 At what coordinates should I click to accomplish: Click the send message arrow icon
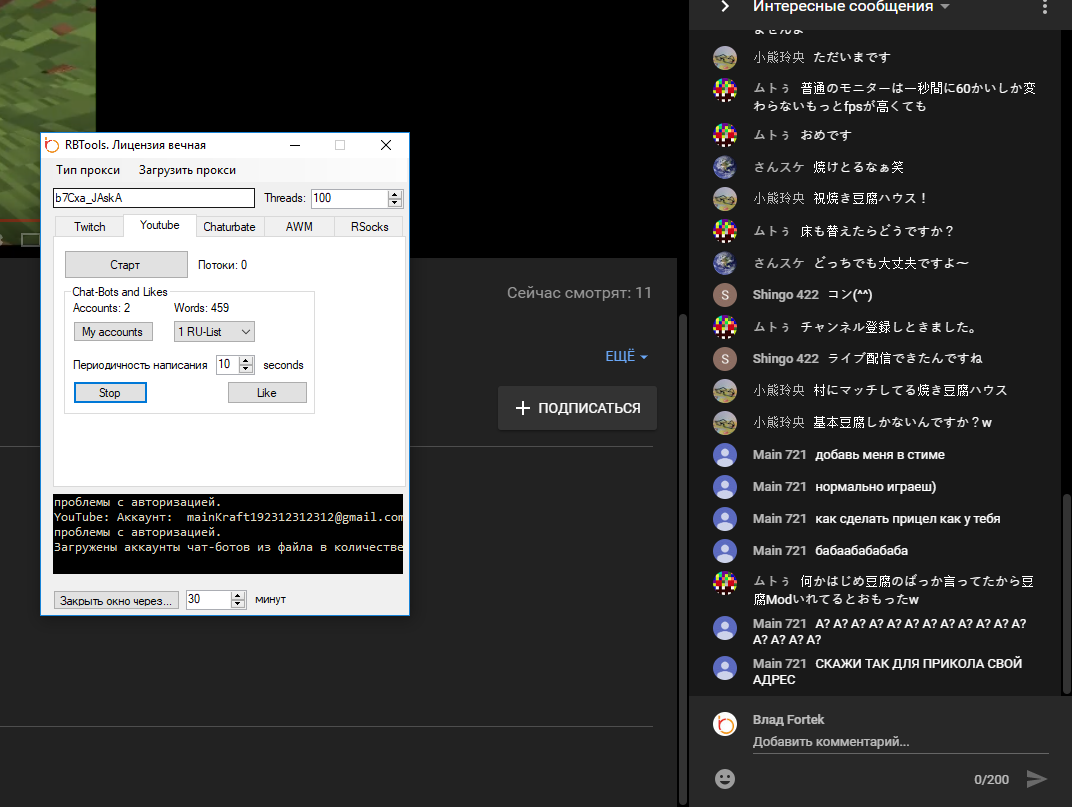click(x=1037, y=778)
